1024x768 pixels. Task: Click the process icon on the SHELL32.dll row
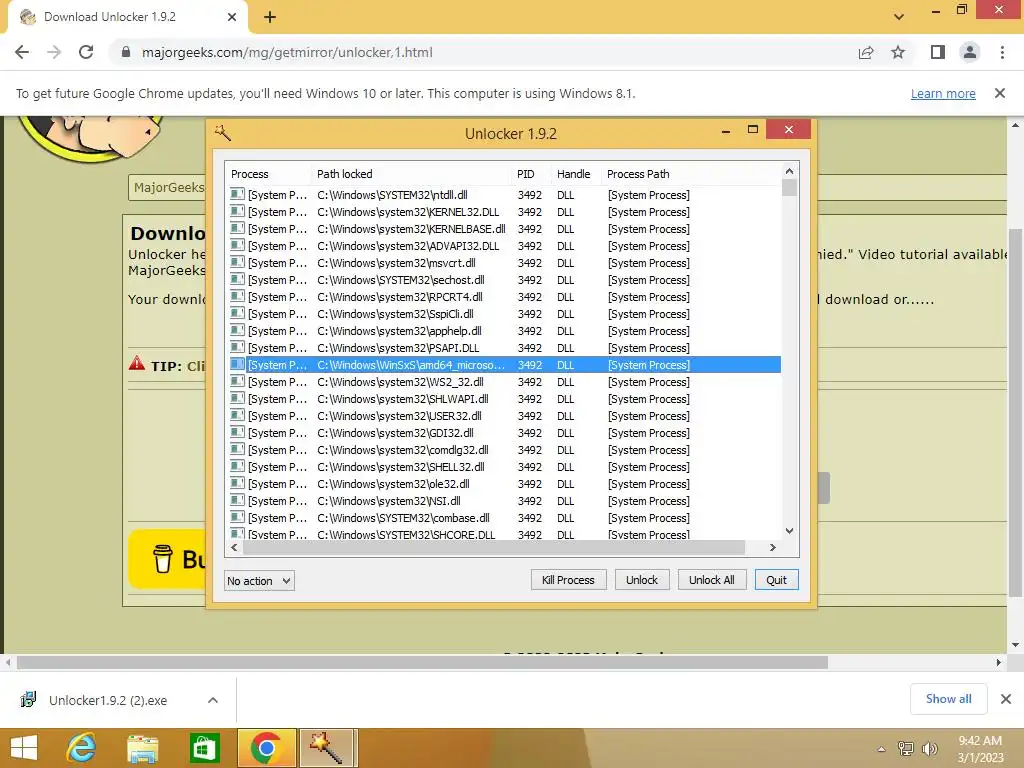coord(237,466)
